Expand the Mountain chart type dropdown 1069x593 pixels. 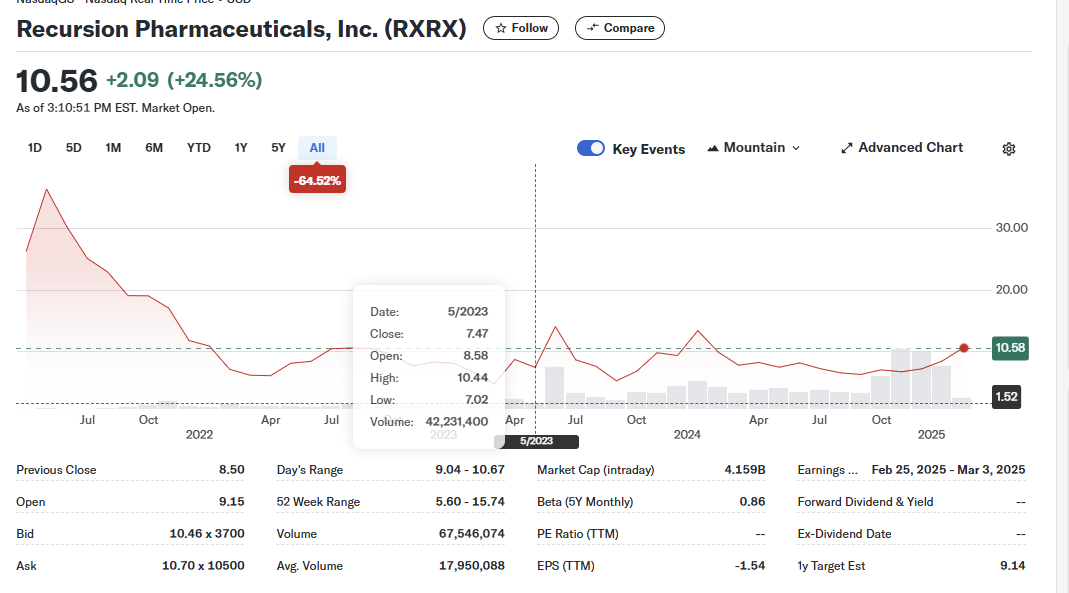click(x=753, y=148)
